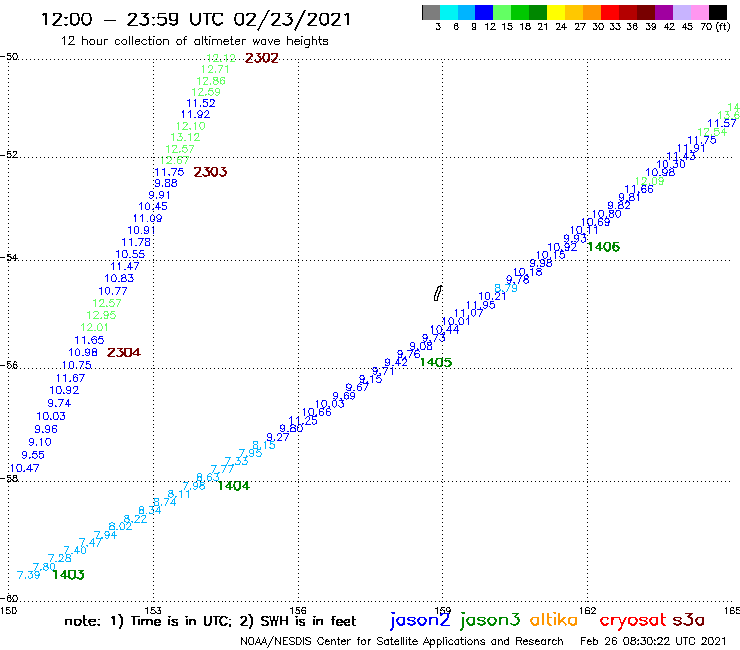Click the 11.52 wave height value
The height and width of the screenshot is (650, 740).
tap(201, 103)
